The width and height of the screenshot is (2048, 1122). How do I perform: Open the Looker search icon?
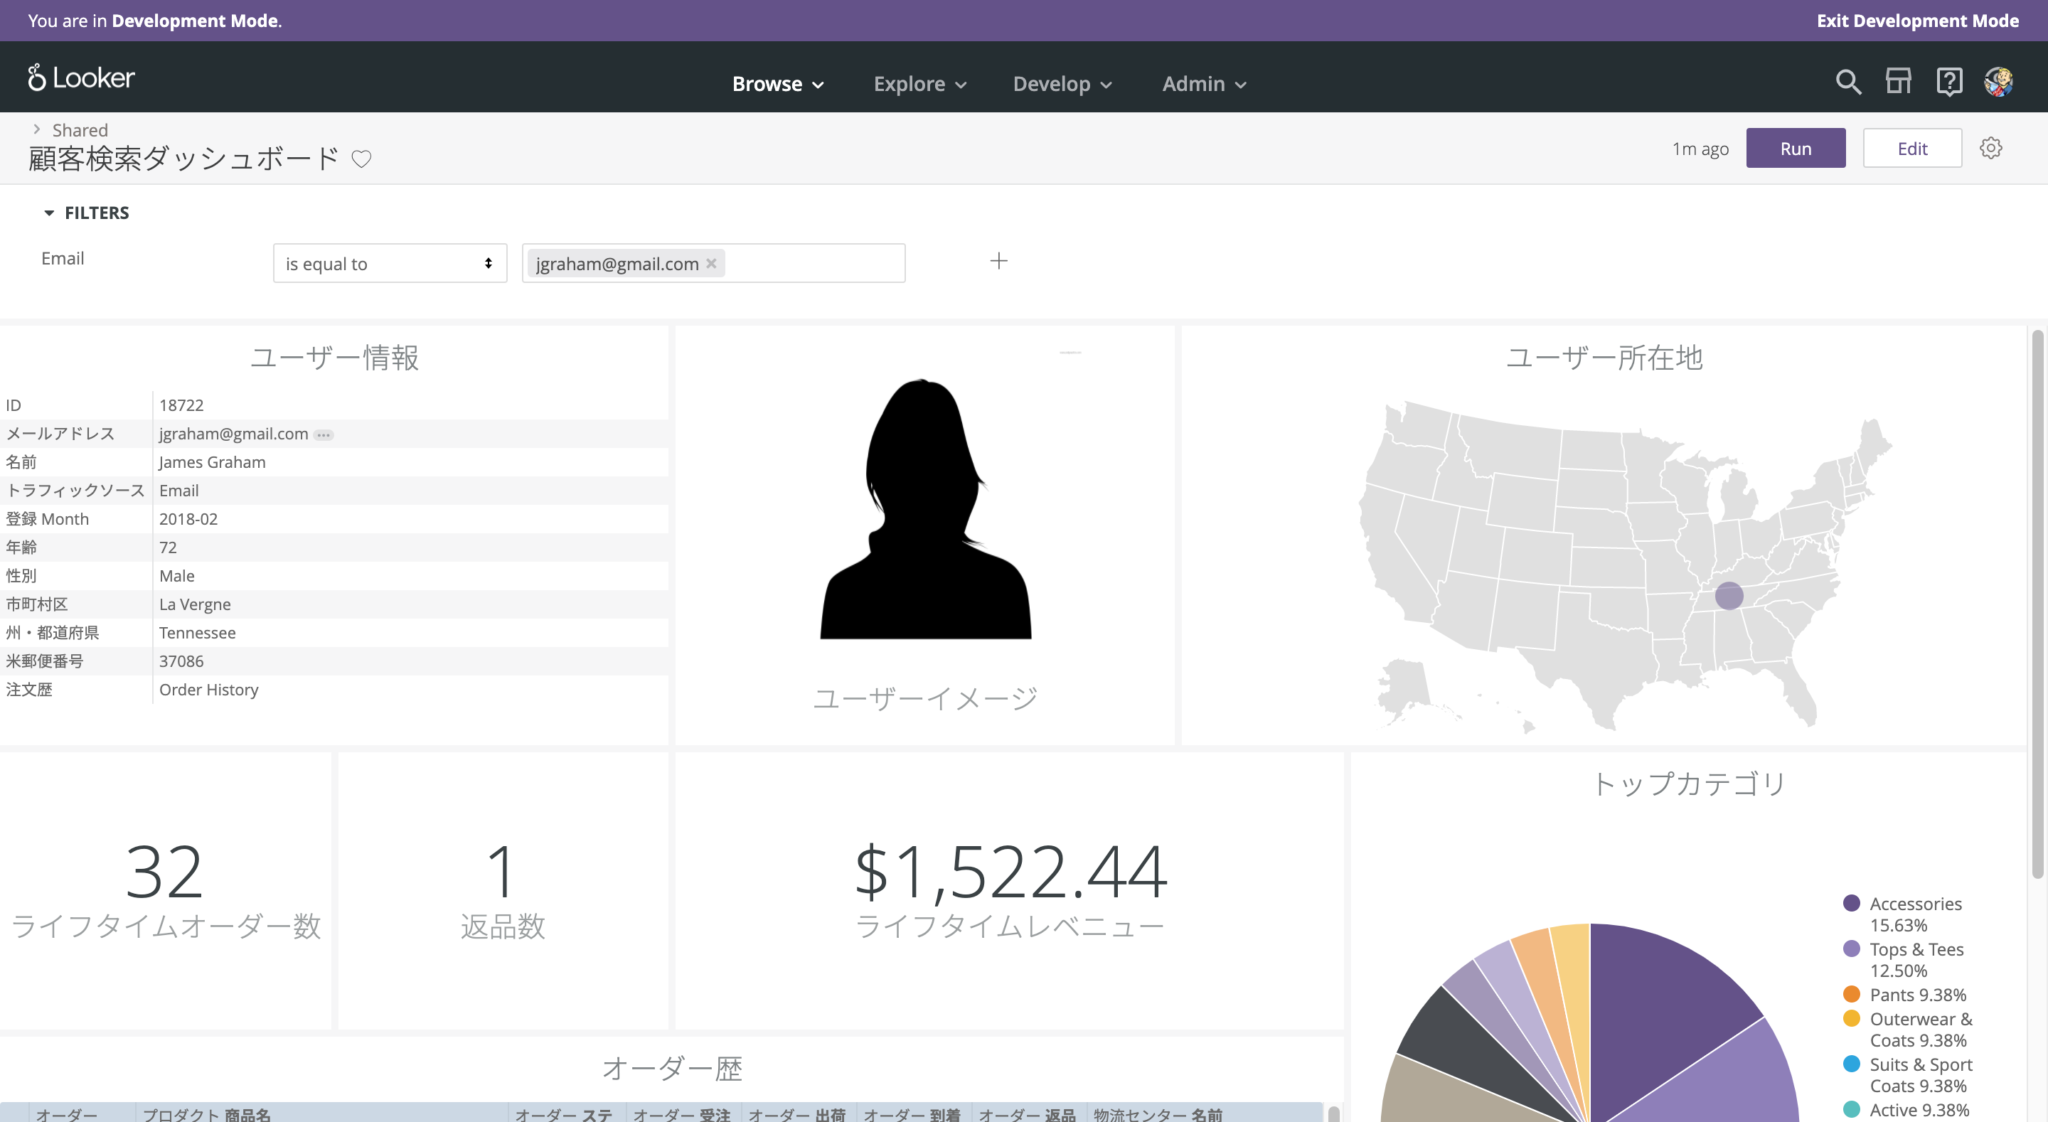click(1848, 82)
